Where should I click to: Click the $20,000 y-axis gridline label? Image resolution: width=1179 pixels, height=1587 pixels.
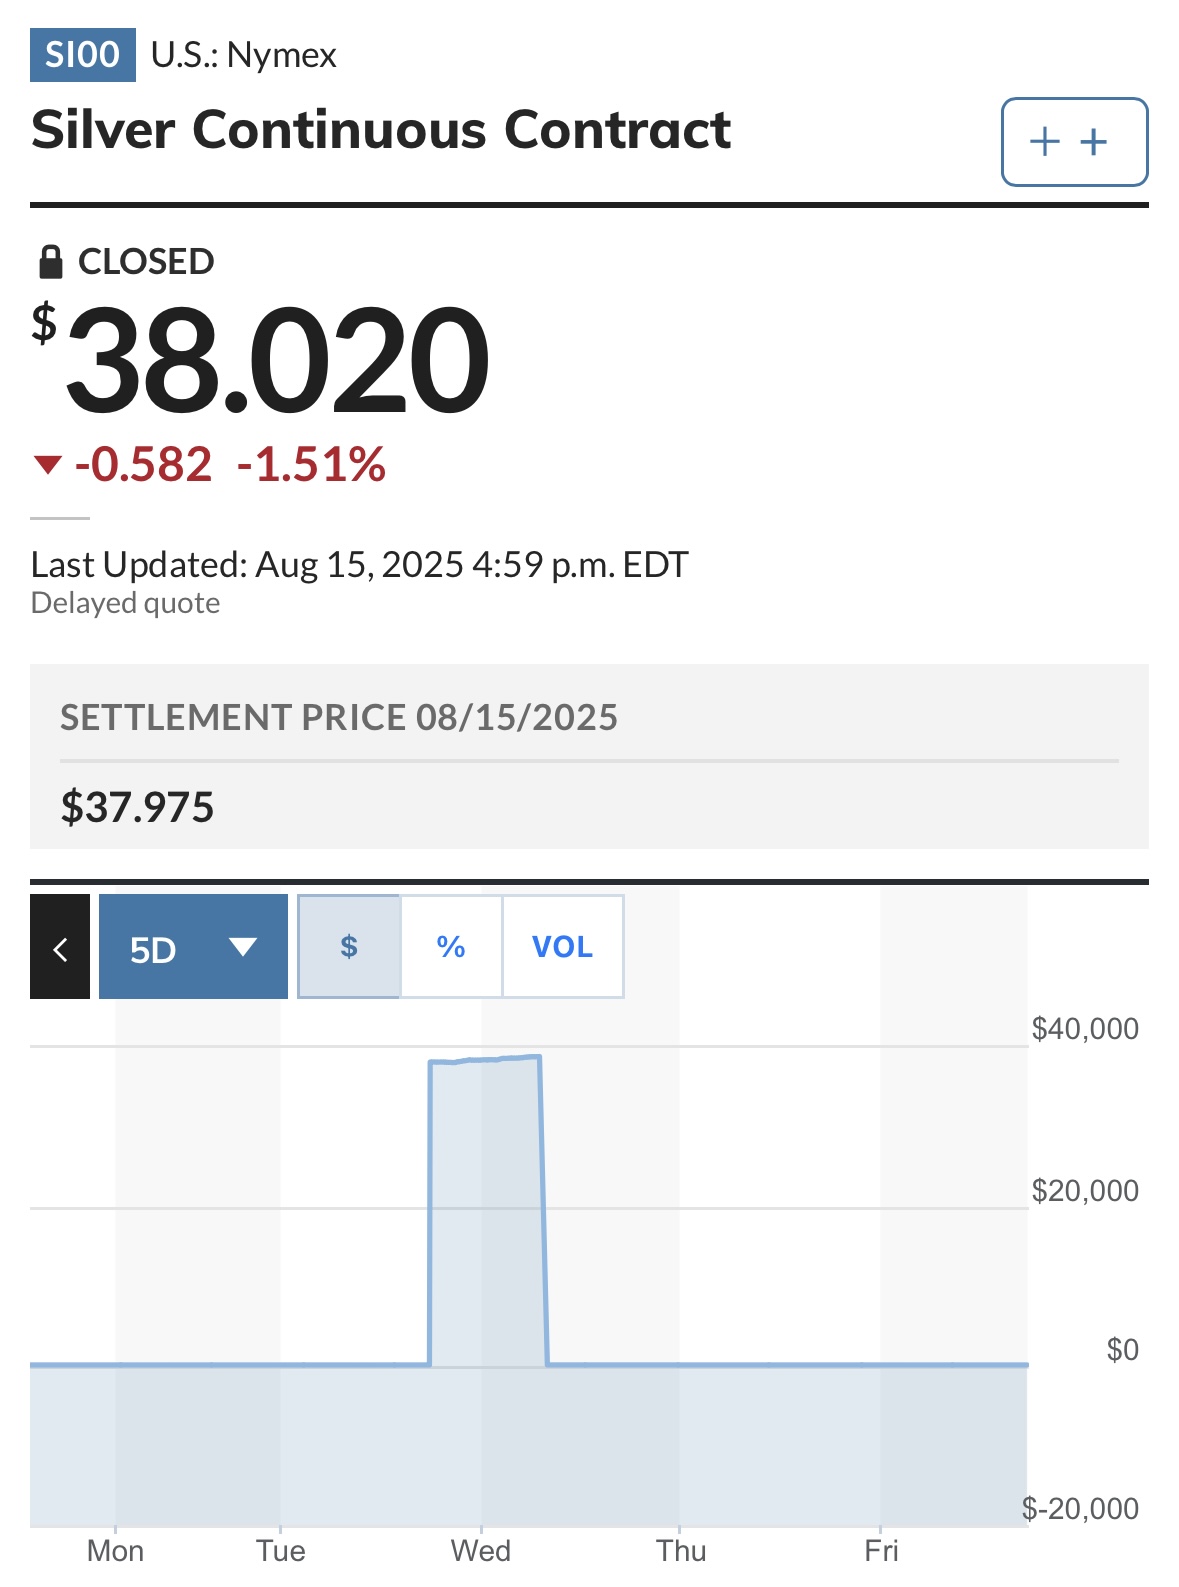pos(1085,1190)
